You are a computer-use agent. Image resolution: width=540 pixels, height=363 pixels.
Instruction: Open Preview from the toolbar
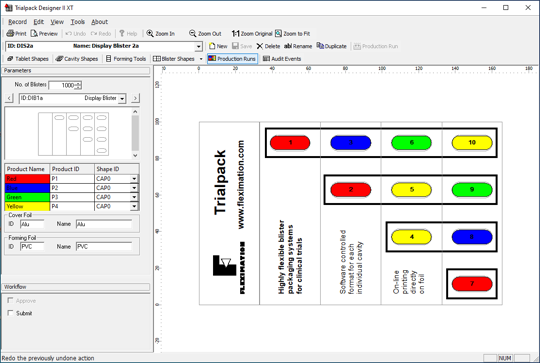pos(44,33)
